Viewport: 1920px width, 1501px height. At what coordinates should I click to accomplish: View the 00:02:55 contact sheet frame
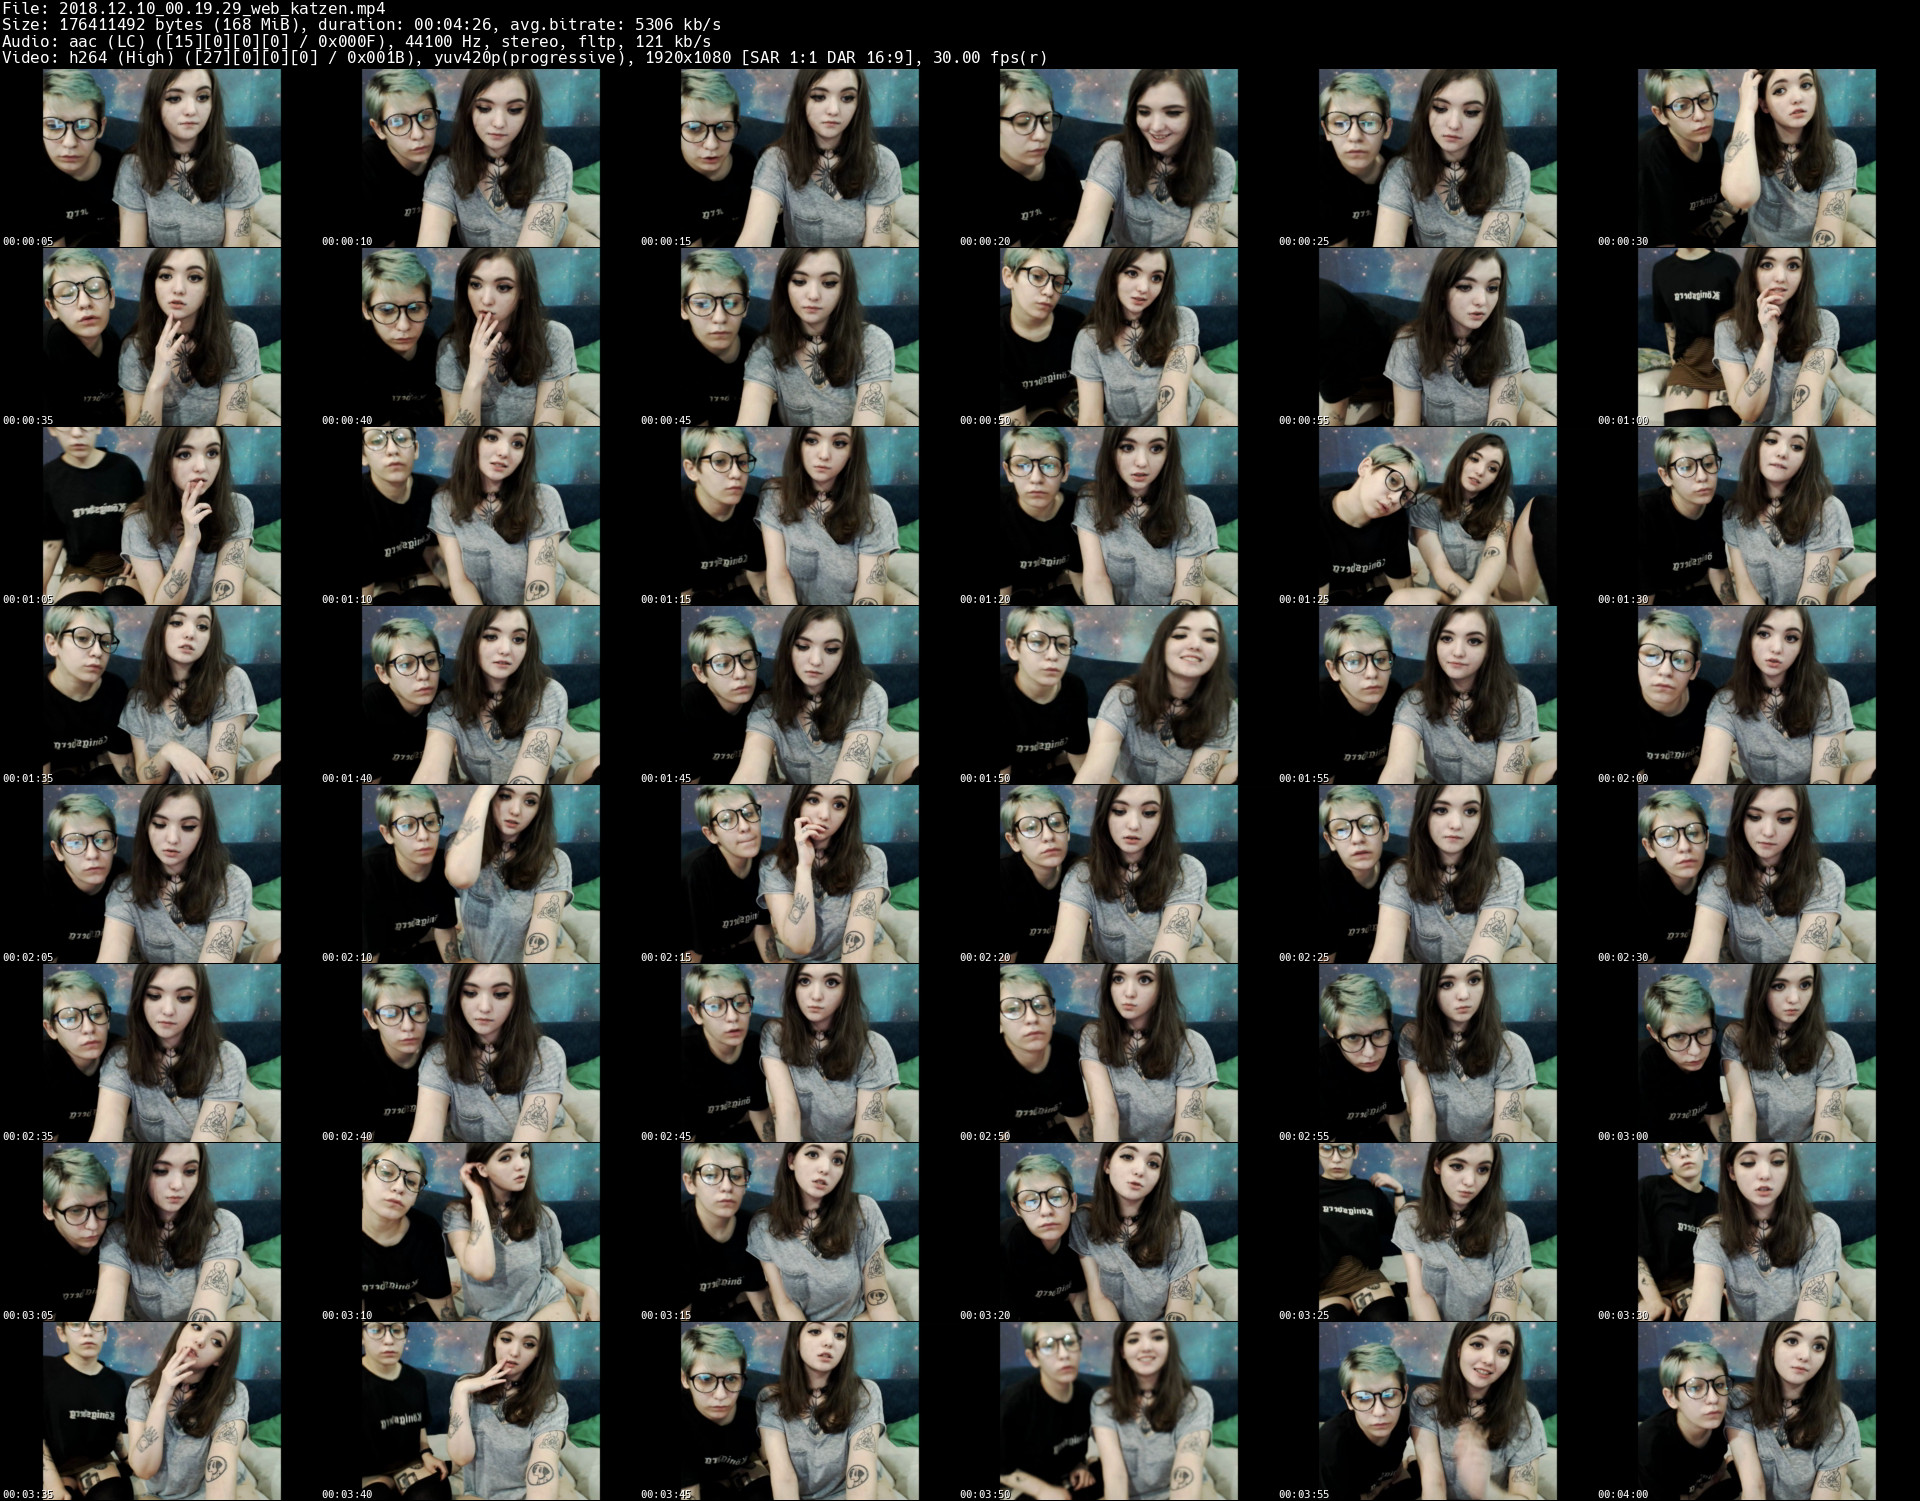click(1438, 1053)
